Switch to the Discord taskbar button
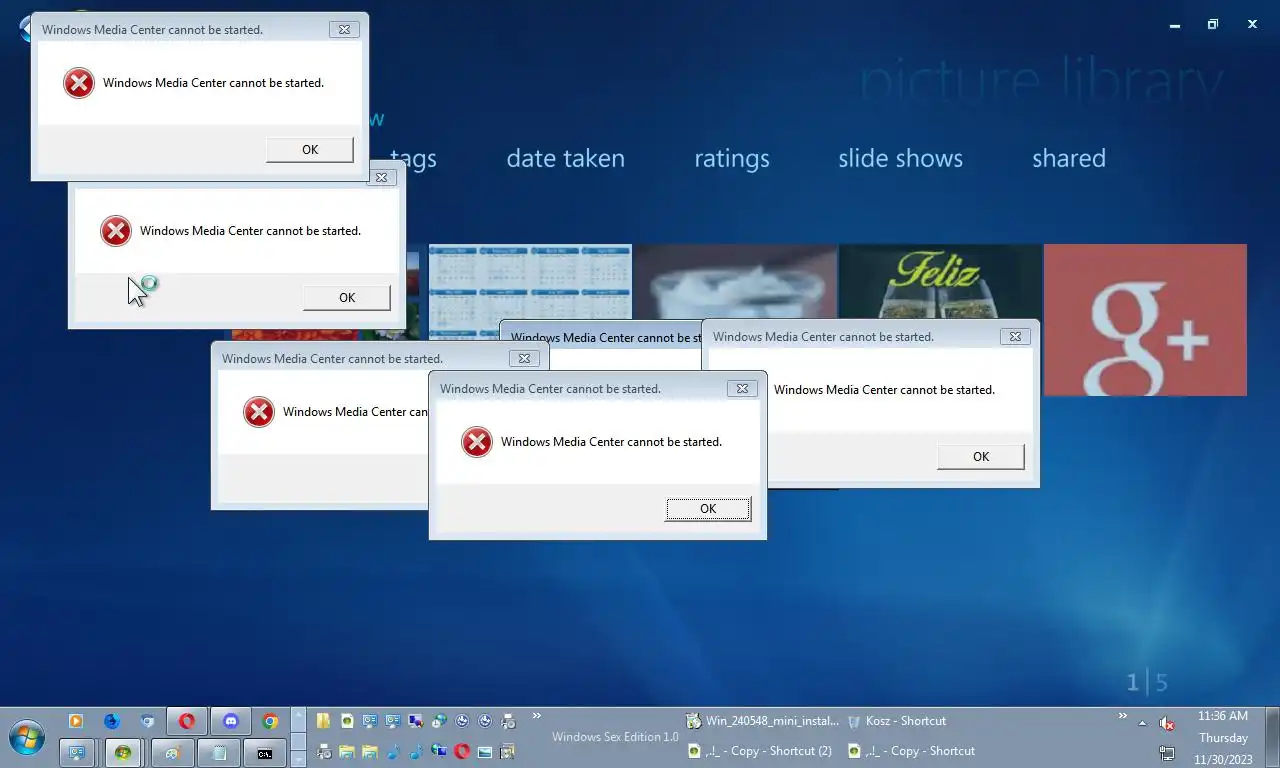The image size is (1280, 768). (231, 721)
